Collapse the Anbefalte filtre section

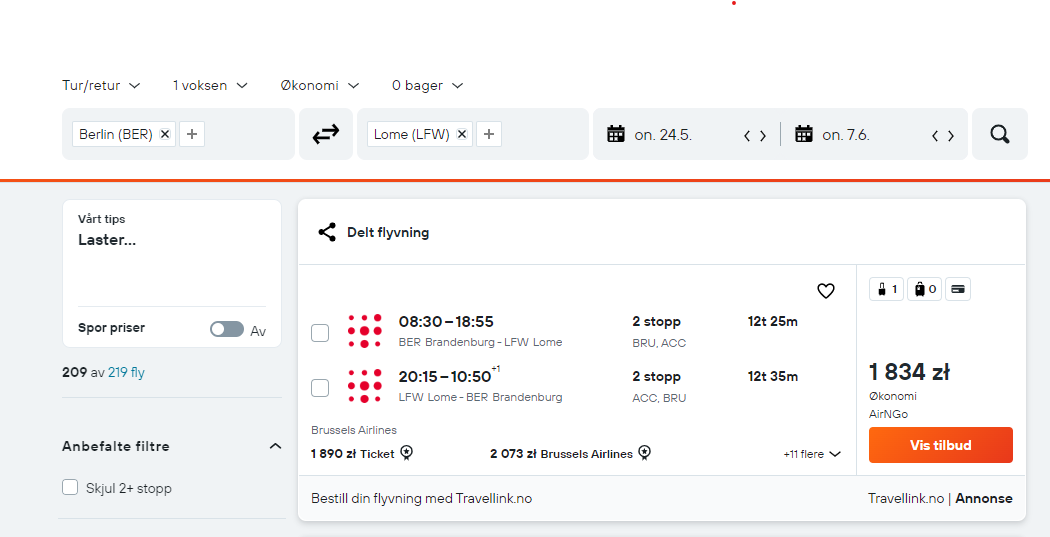click(275, 446)
